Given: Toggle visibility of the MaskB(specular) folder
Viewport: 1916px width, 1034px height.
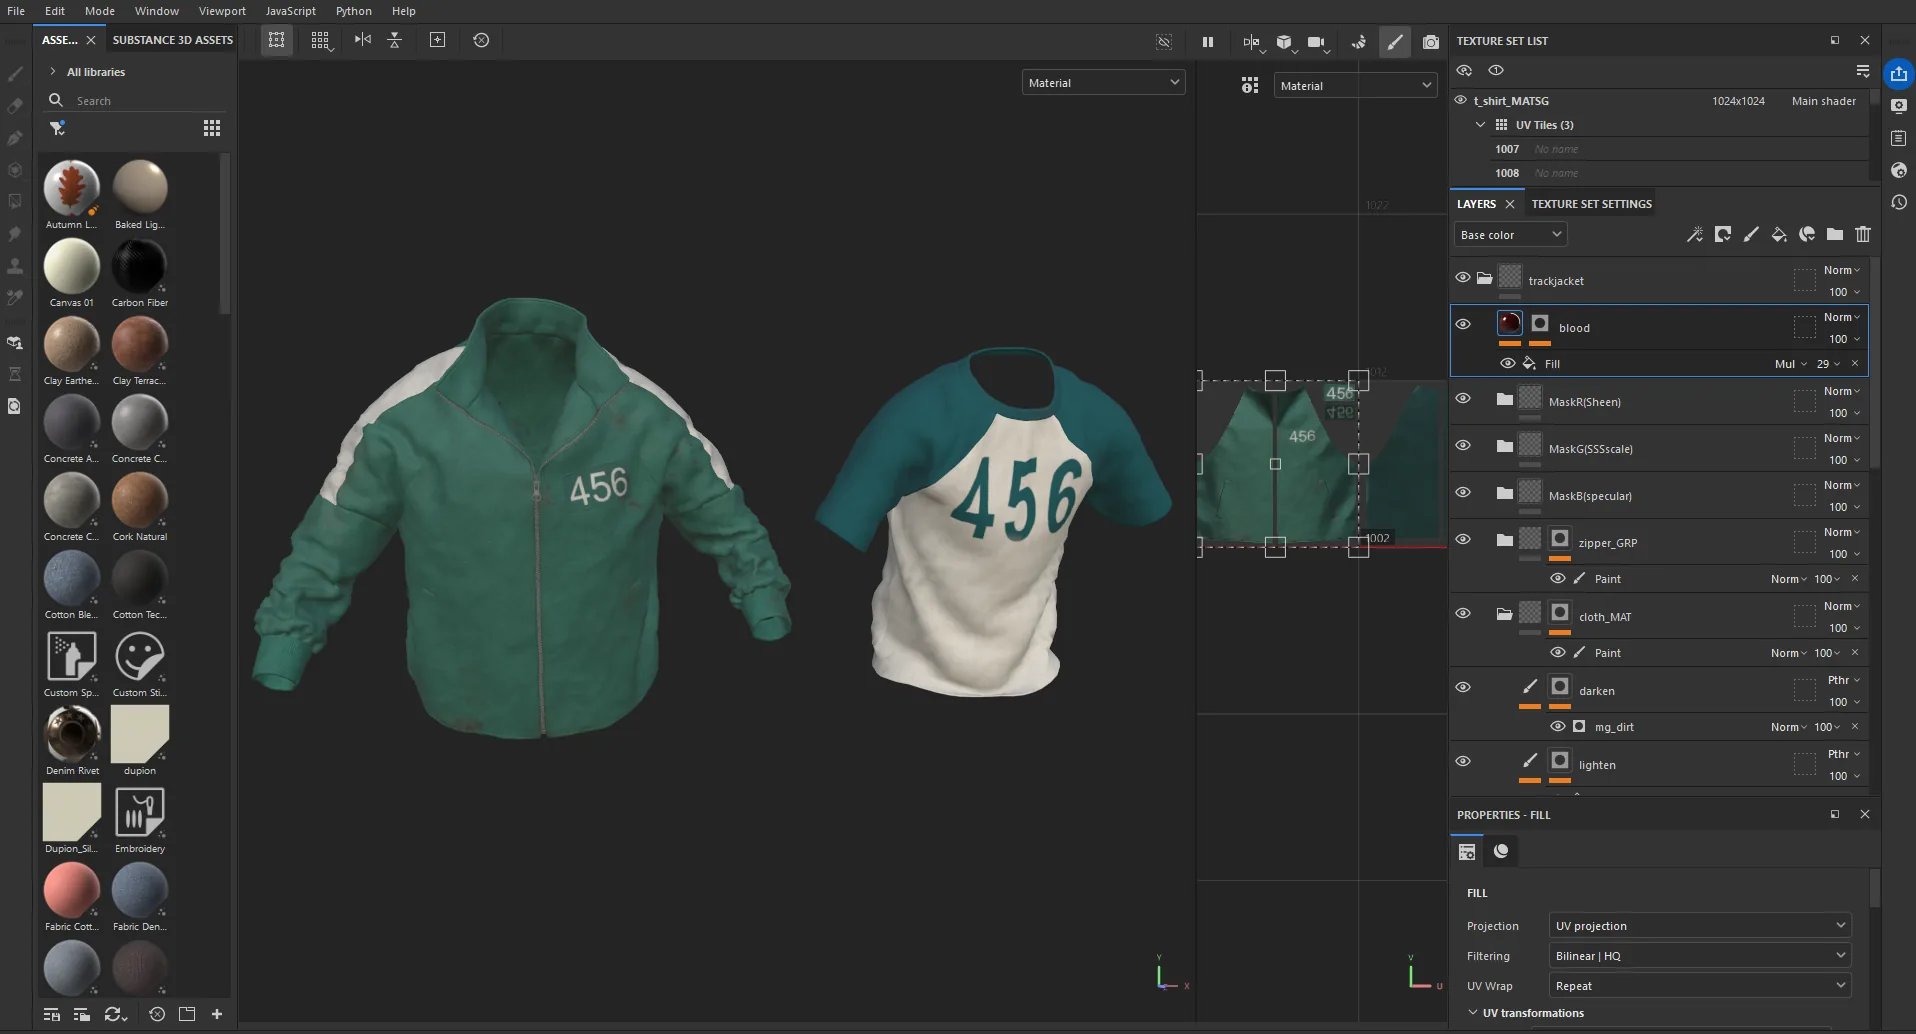Looking at the screenshot, I should 1463,493.
